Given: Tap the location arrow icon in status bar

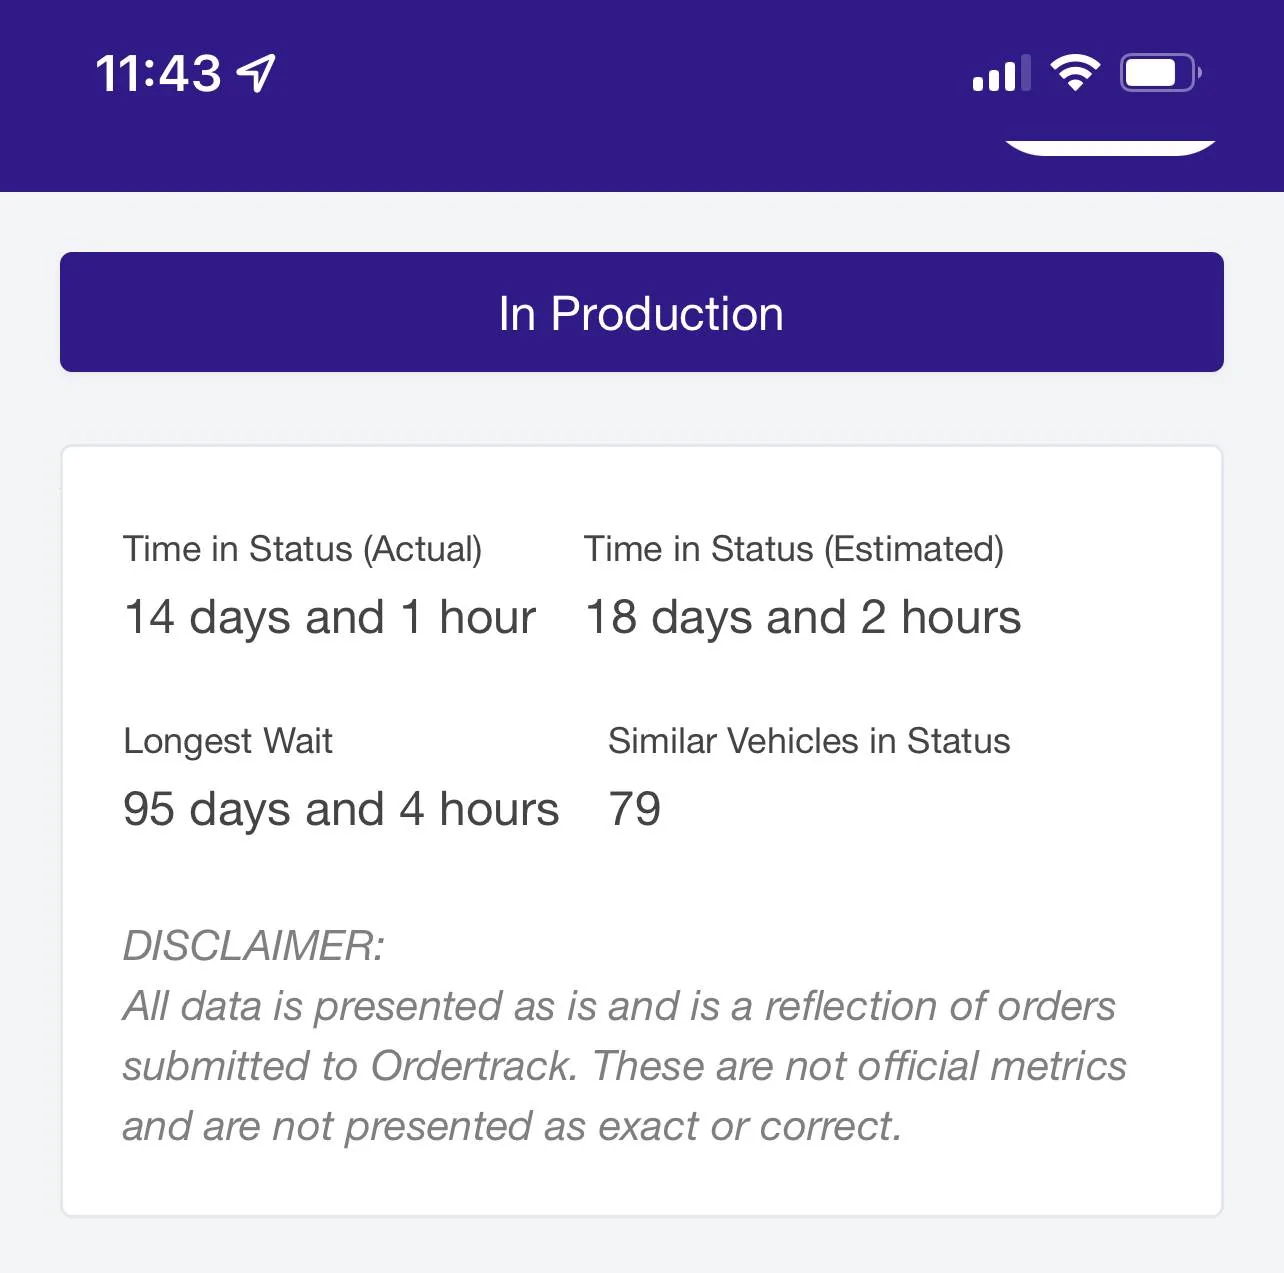Looking at the screenshot, I should coord(256,73).
